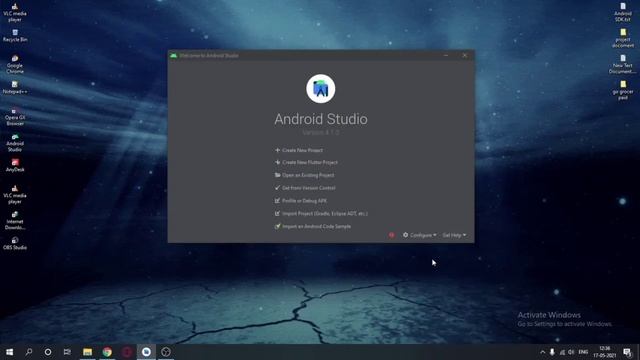The width and height of the screenshot is (640, 360).
Task: Select the Recycle Bin desktop icon
Action: pyautogui.click(x=15, y=36)
